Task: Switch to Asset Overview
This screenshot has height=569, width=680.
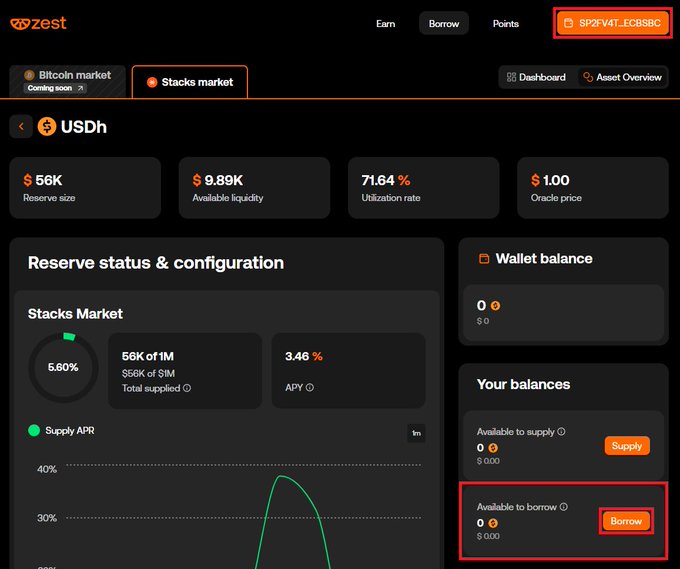Action: pos(622,77)
